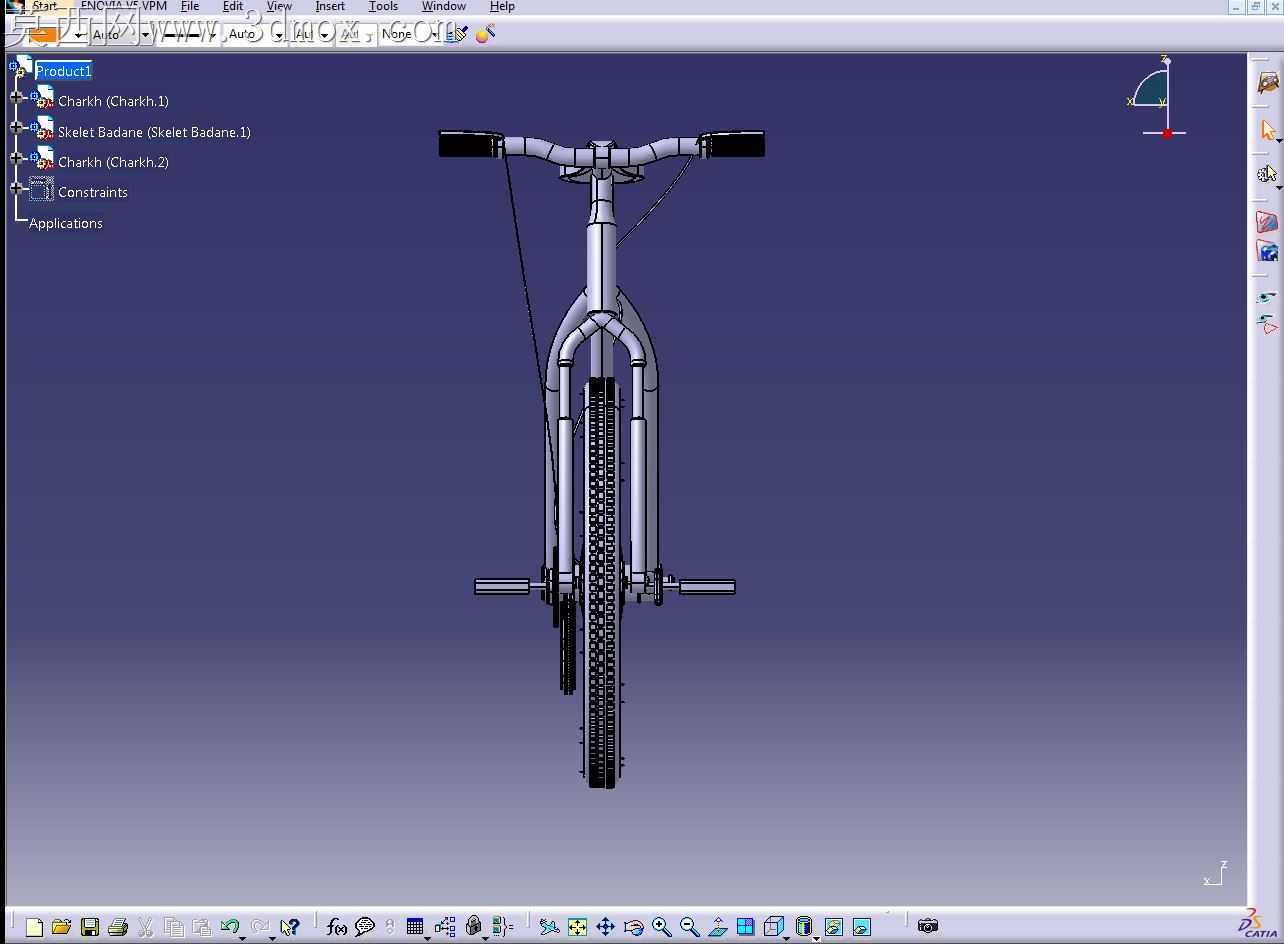This screenshot has width=1284, height=944.
Task: Paste with the clipboard Paste icon
Action: pyautogui.click(x=201, y=927)
